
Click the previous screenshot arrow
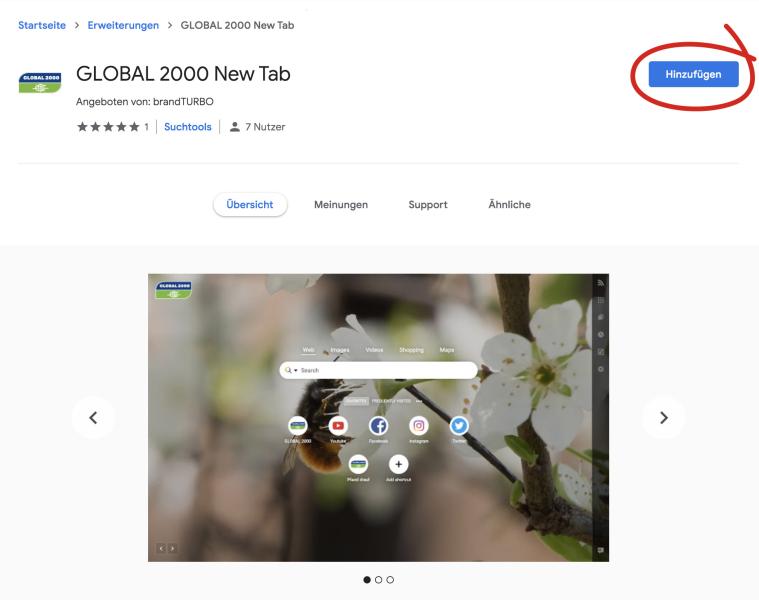93,417
